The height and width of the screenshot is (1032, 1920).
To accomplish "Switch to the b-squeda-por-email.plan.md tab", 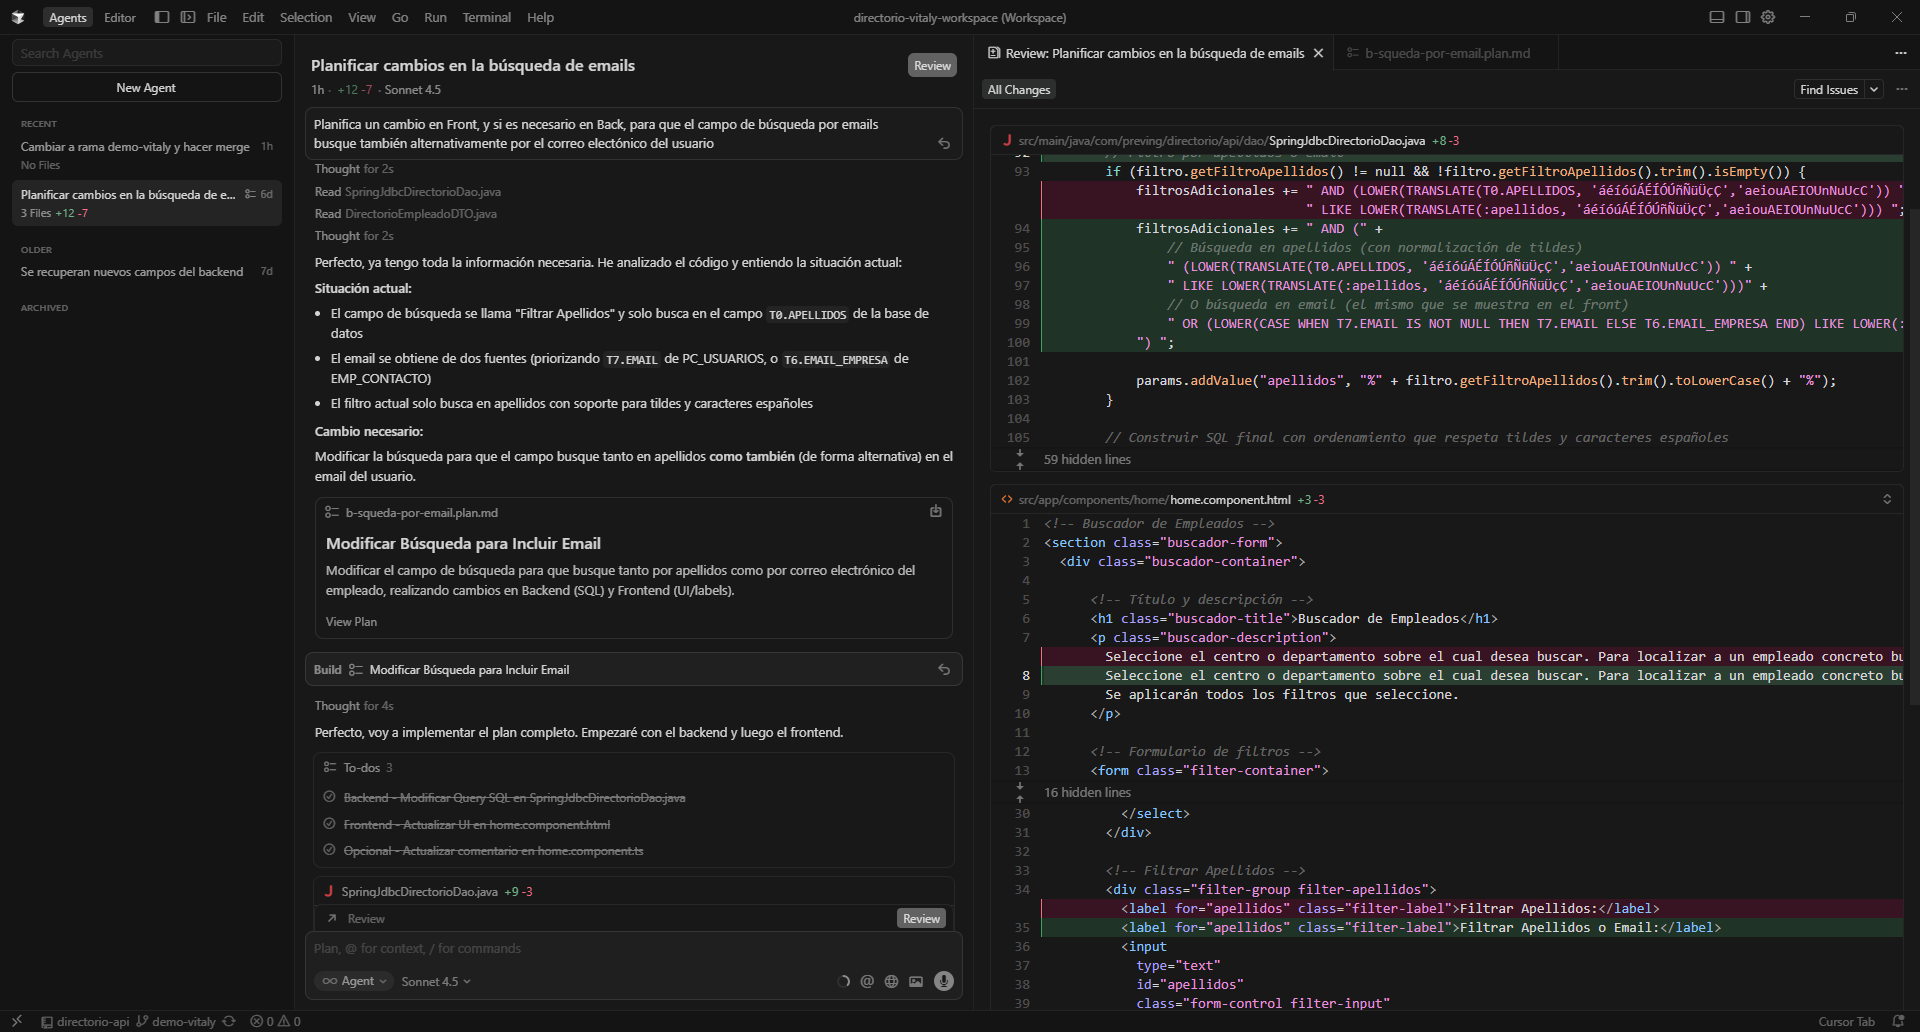I will pos(1446,53).
